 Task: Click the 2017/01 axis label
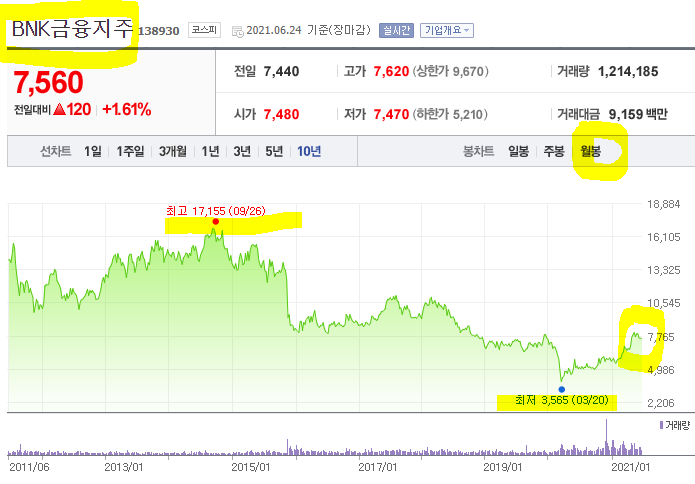(377, 467)
